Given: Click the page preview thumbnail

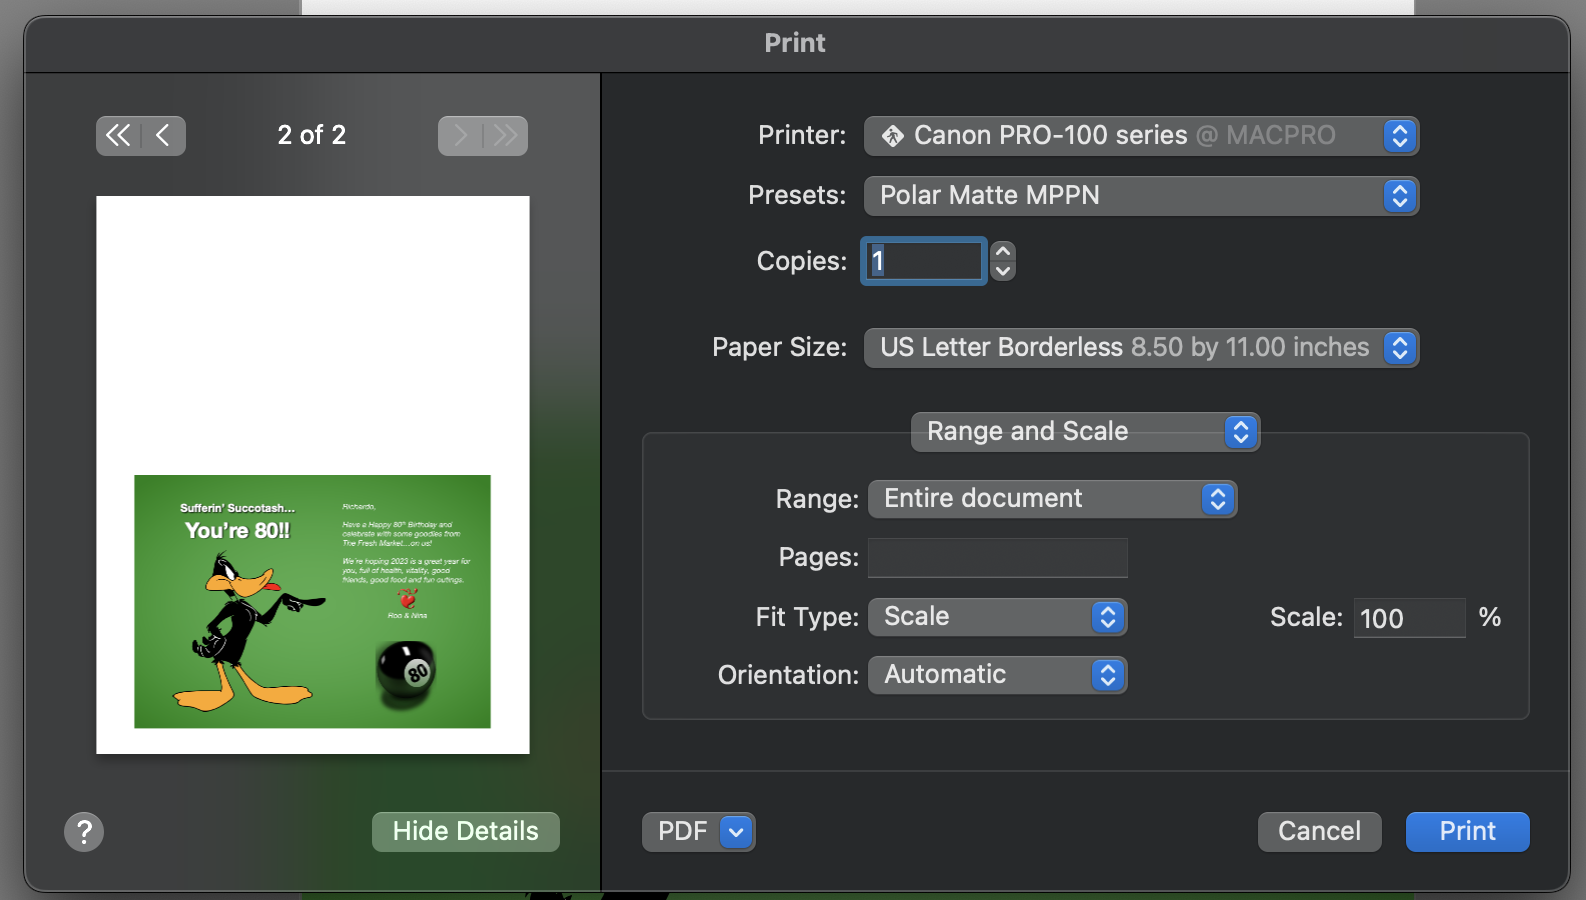Looking at the screenshot, I should [313, 475].
